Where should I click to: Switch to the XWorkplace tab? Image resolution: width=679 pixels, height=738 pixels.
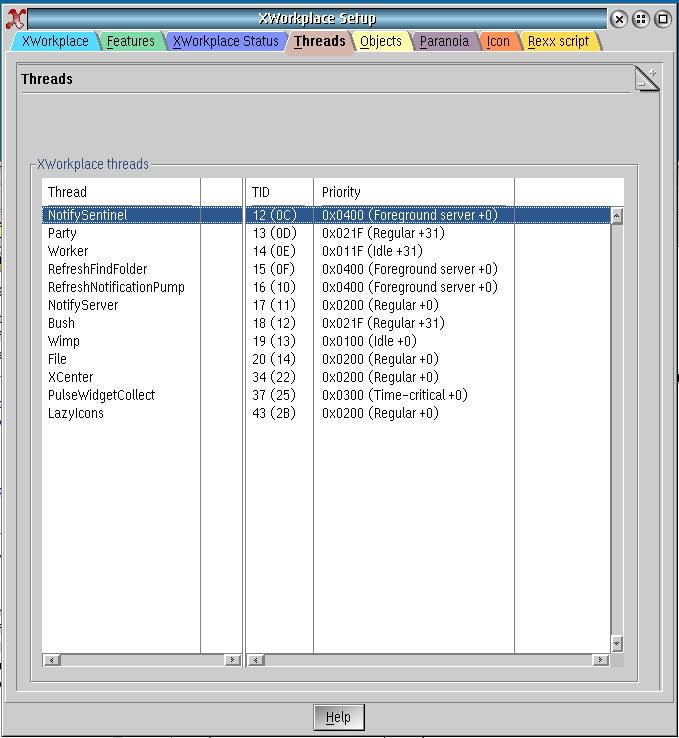point(55,41)
